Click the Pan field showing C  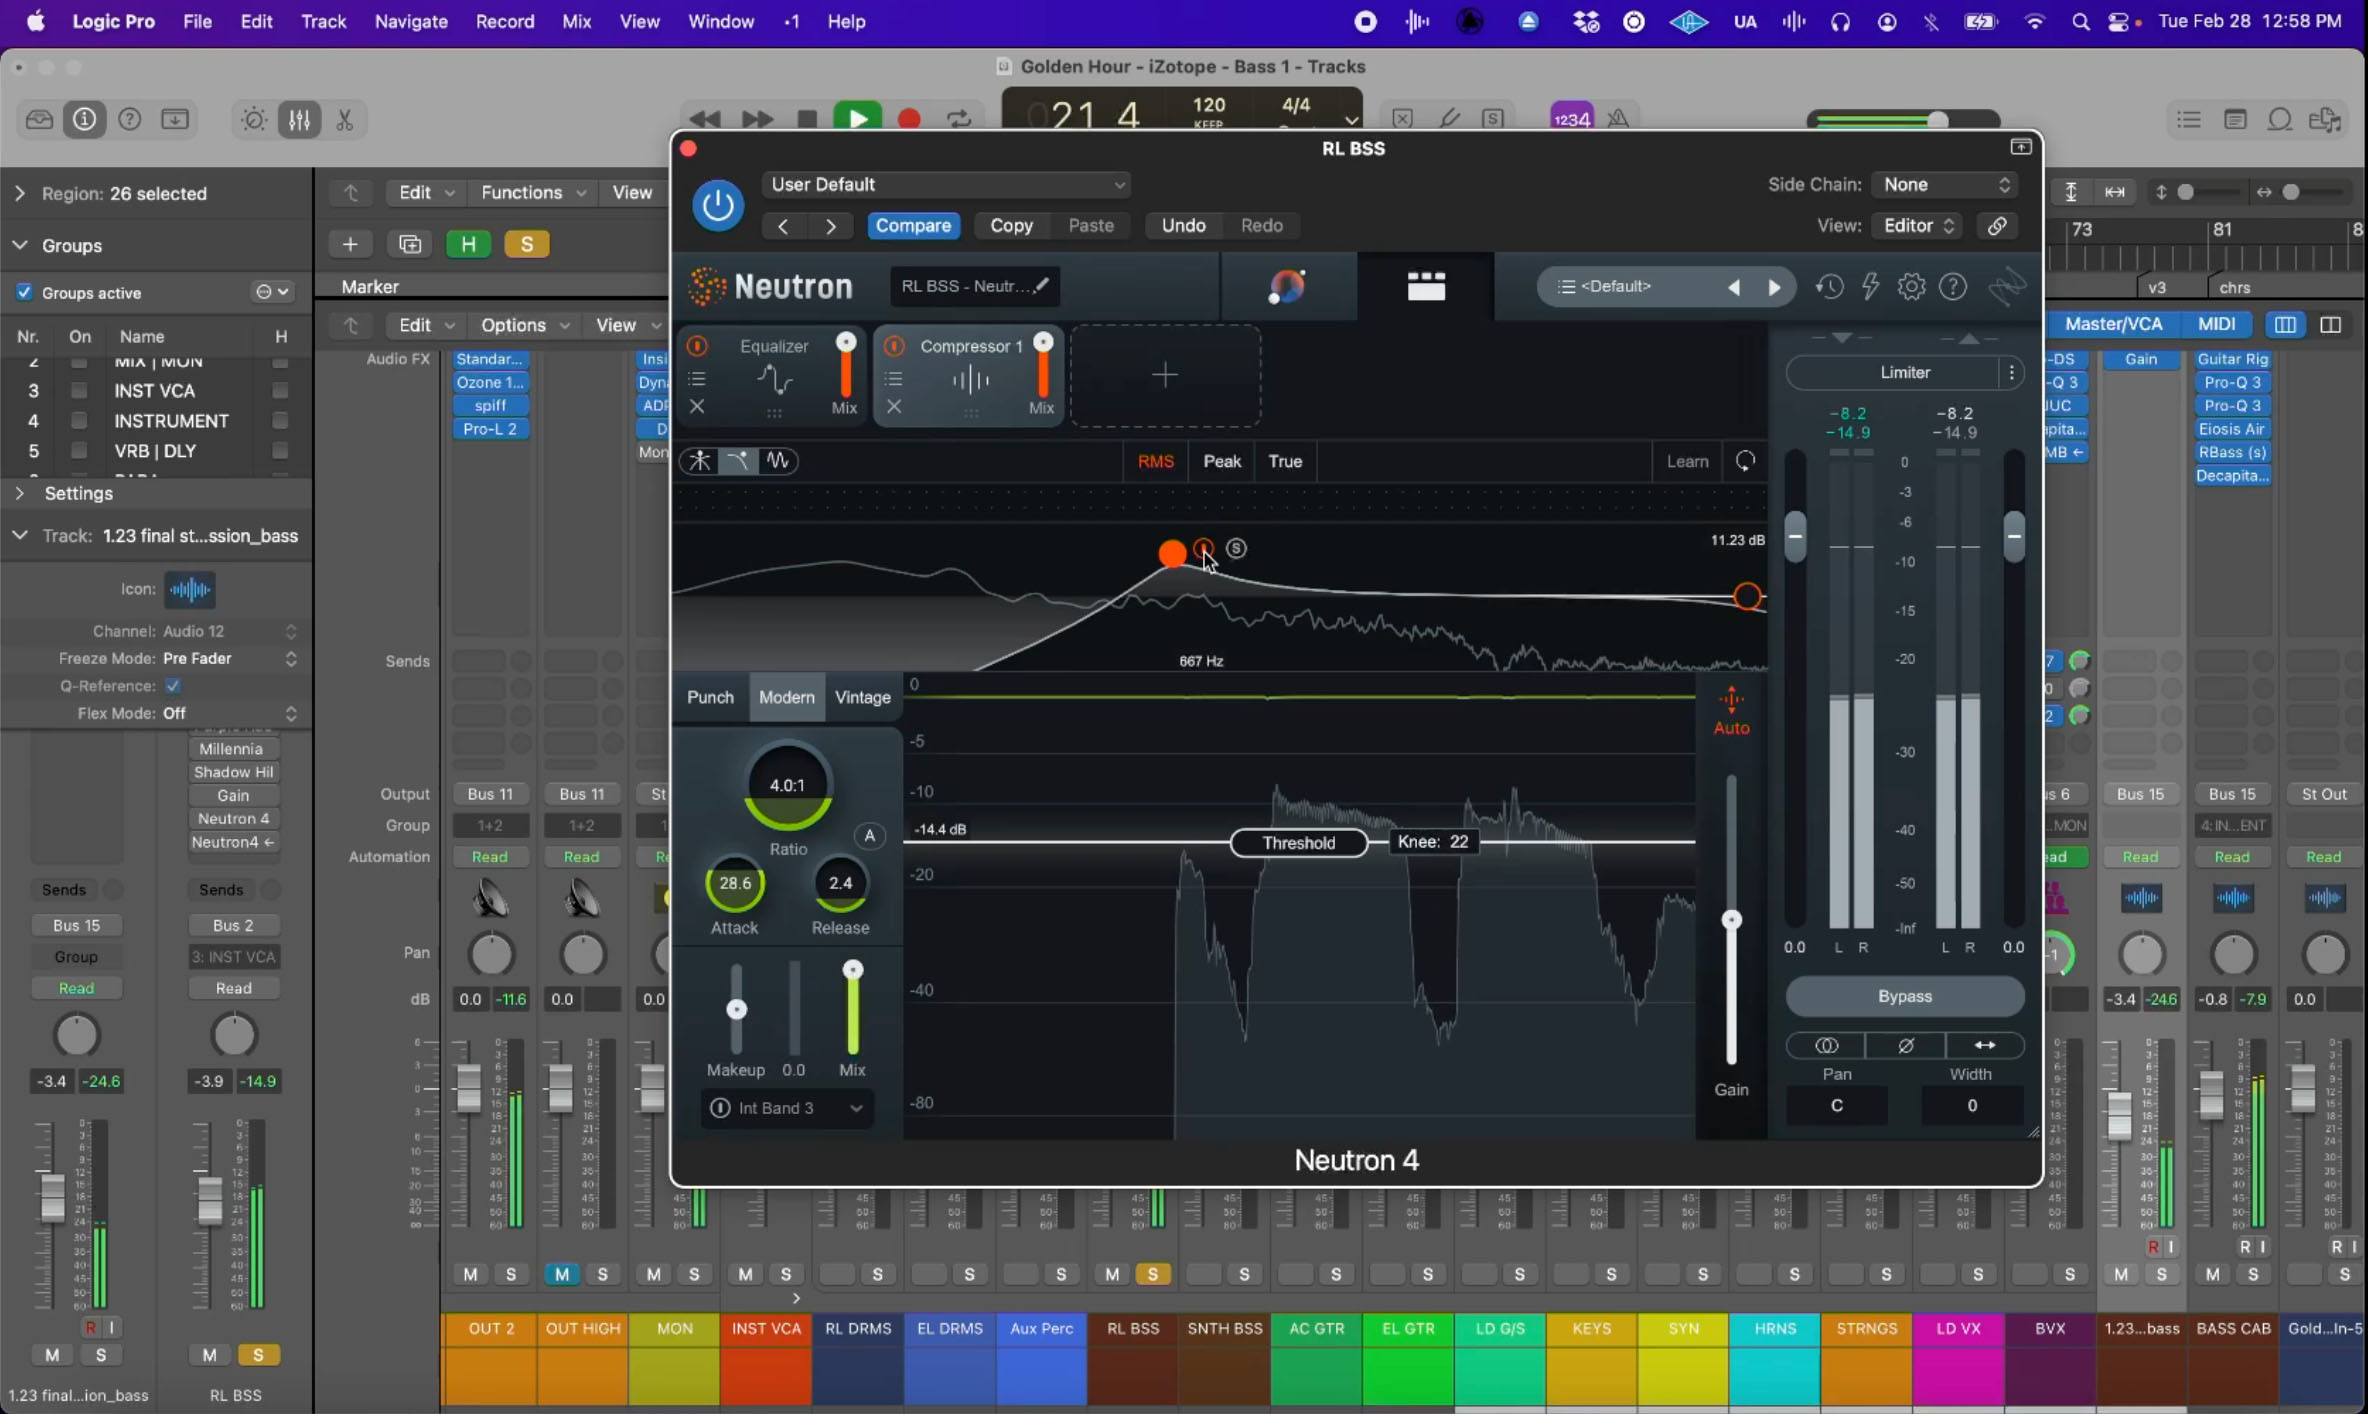(1836, 1106)
